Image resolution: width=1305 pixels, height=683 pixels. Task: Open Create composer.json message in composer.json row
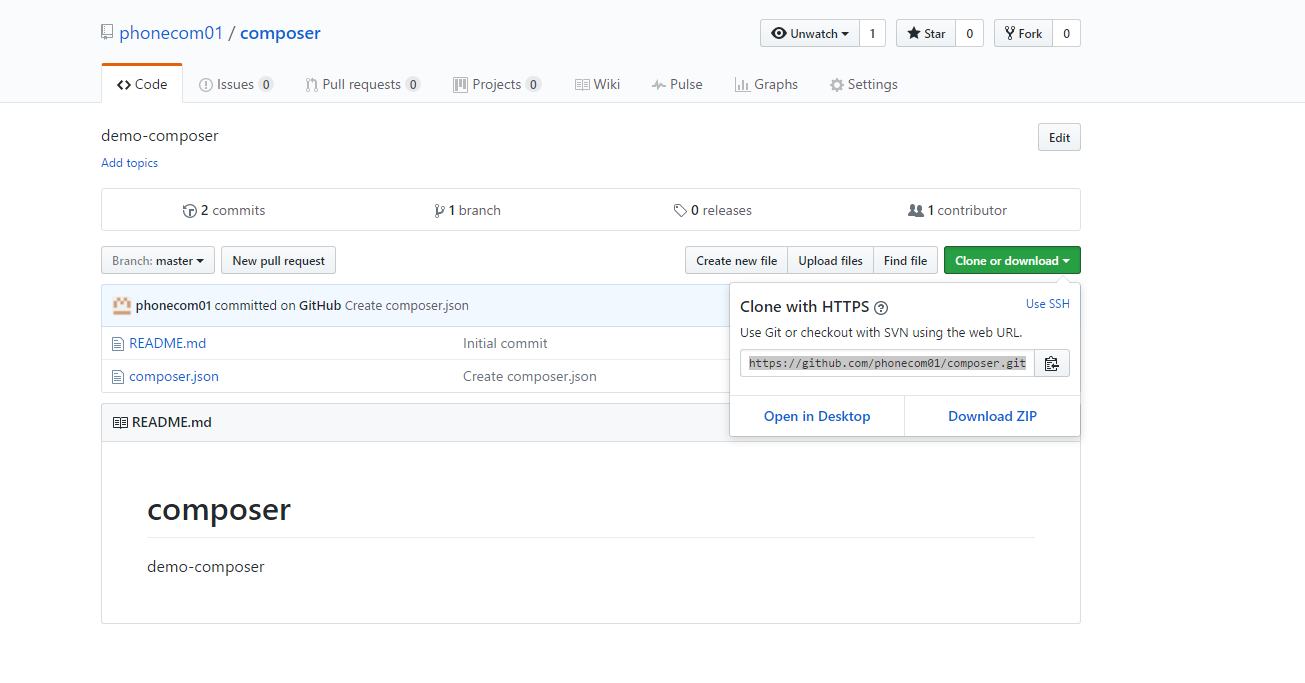click(x=530, y=377)
